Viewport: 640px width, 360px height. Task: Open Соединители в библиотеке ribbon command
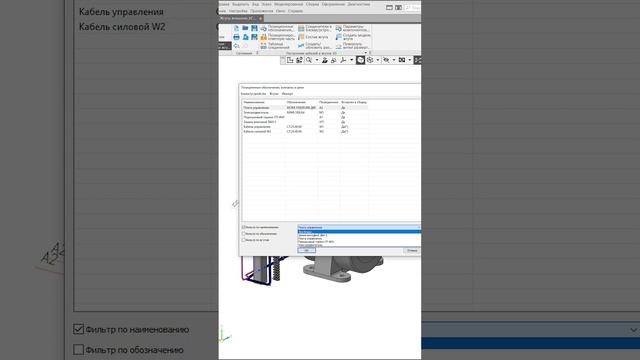tap(315, 28)
